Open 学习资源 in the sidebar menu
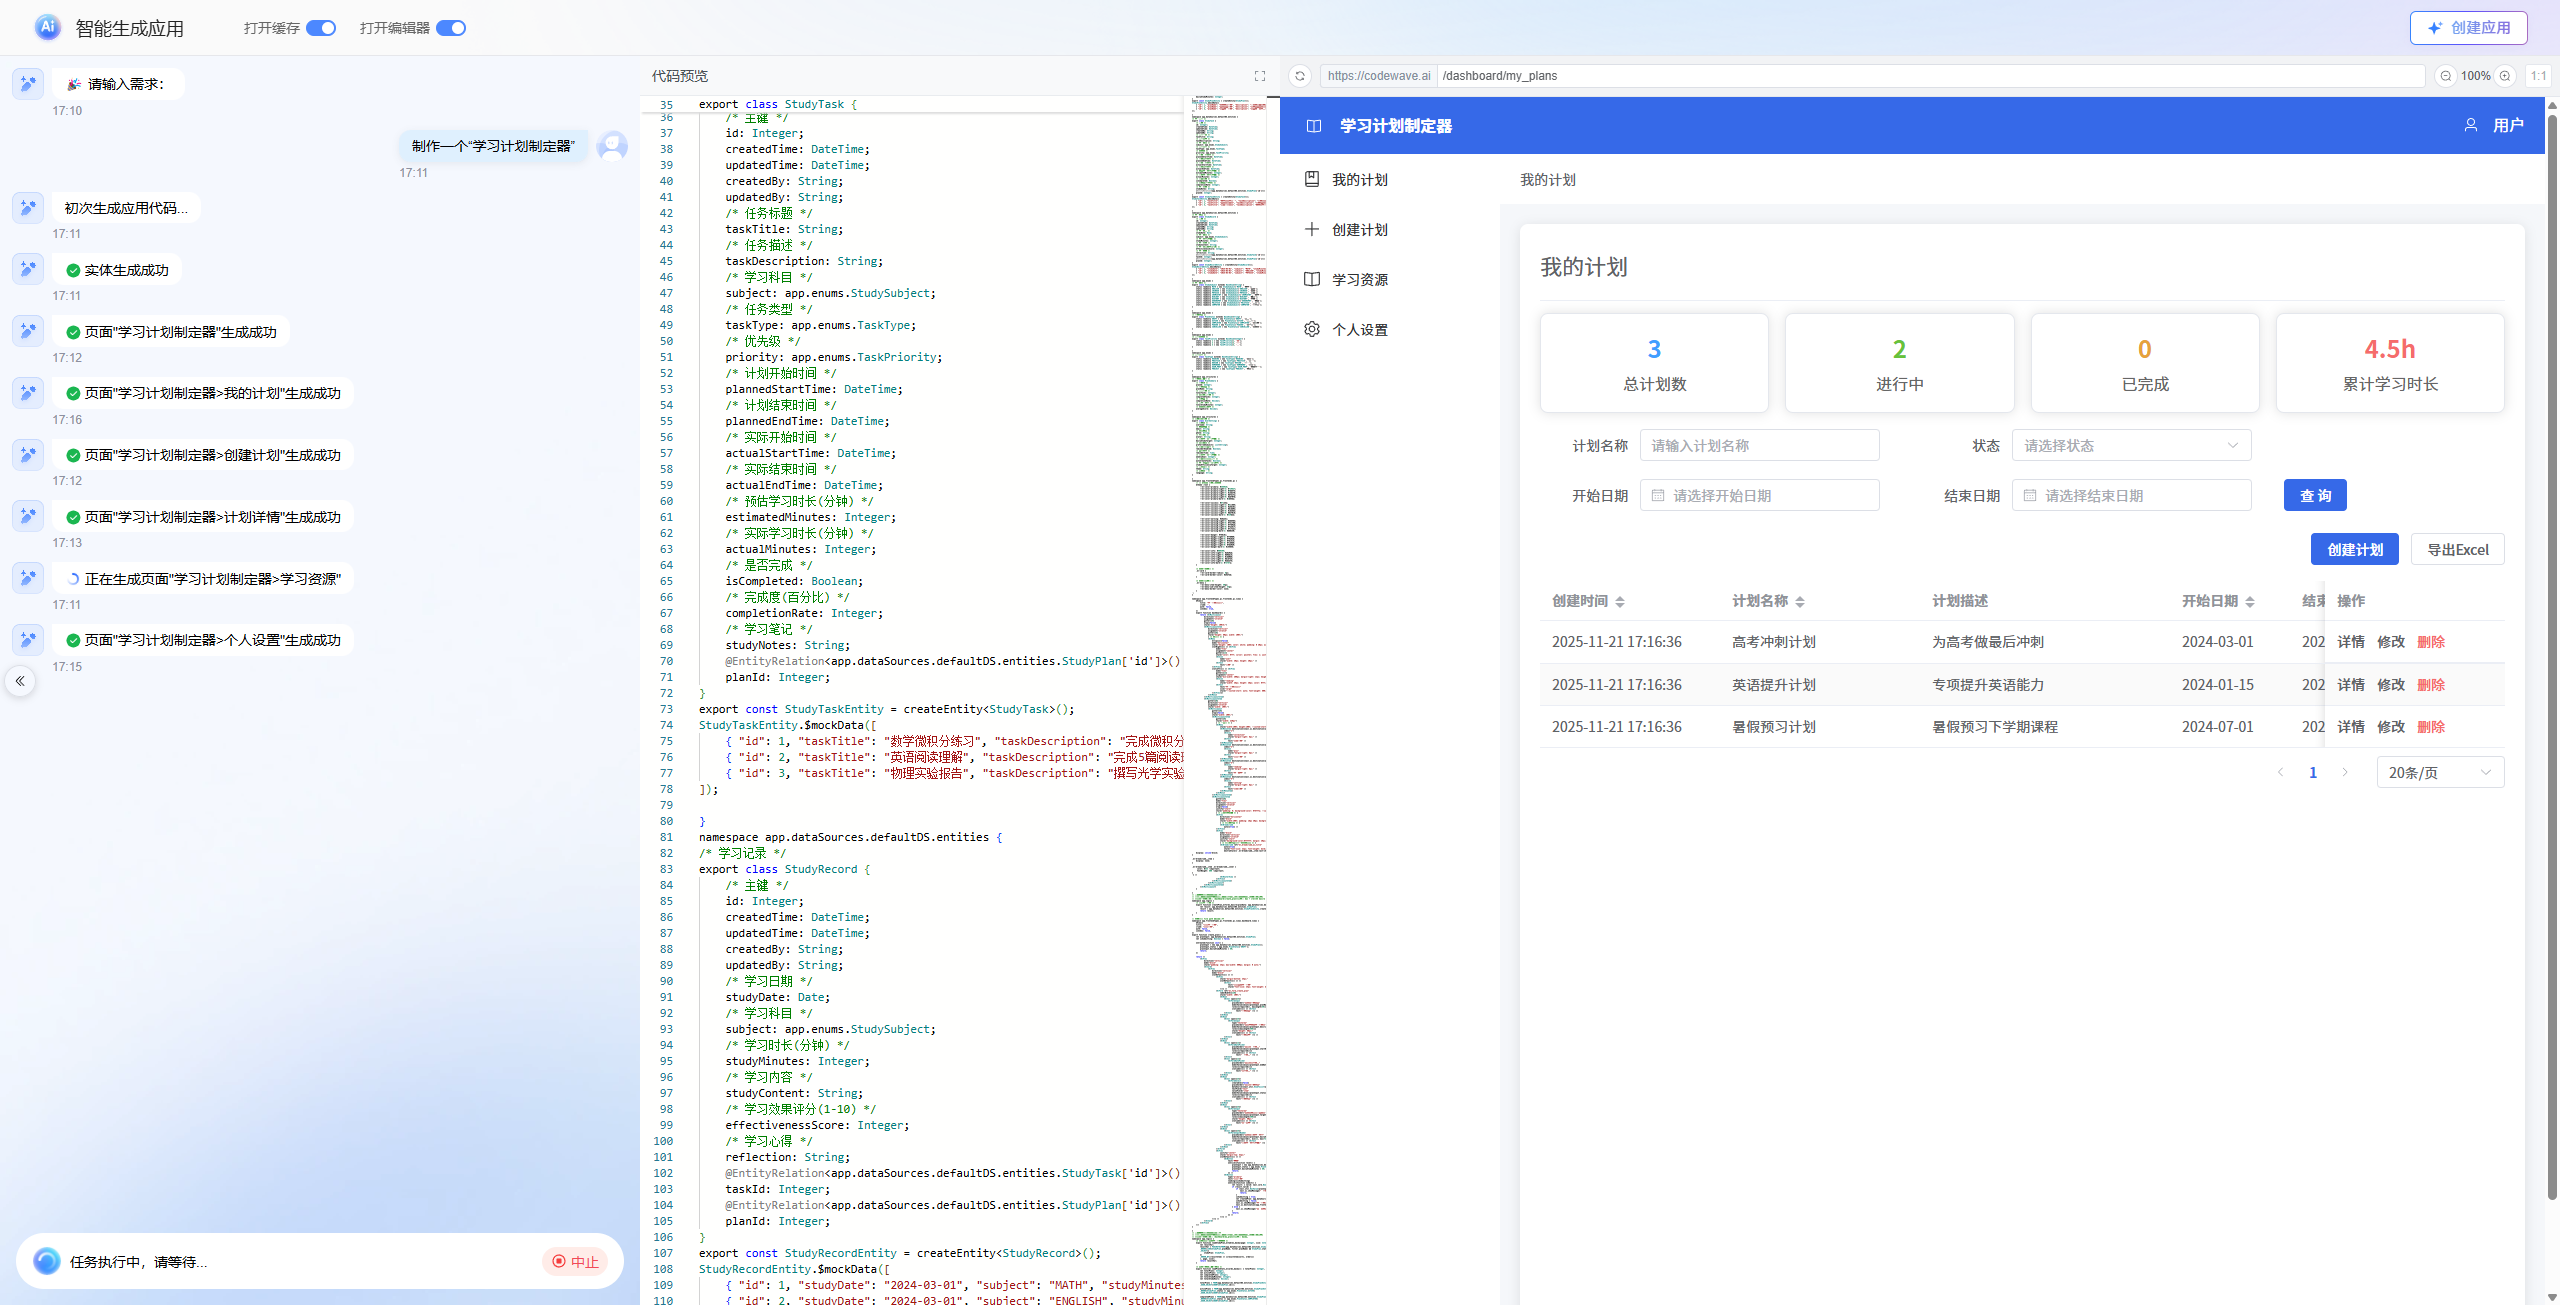Viewport: 2560px width, 1305px height. [x=1359, y=280]
